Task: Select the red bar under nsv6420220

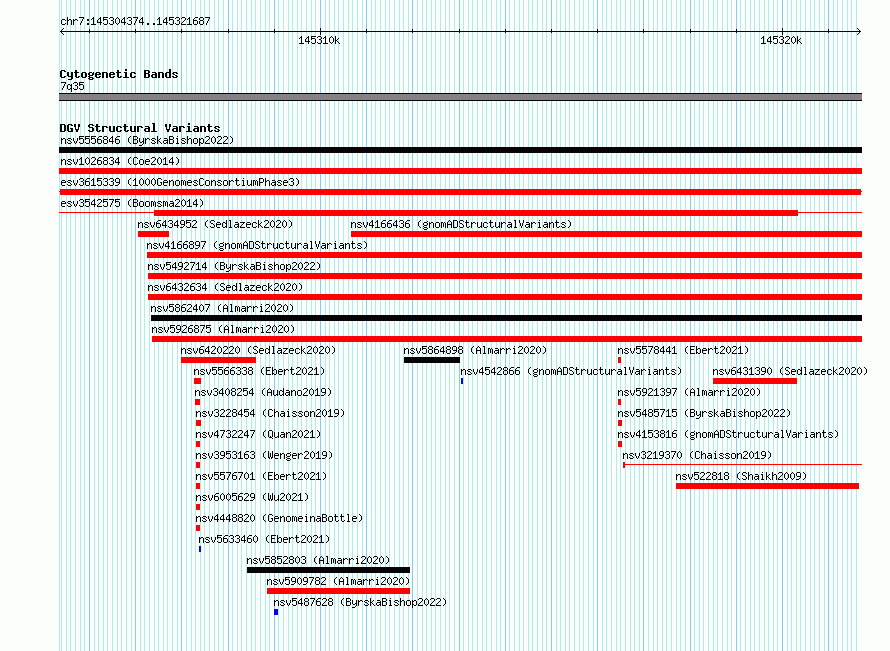Action: [219, 360]
